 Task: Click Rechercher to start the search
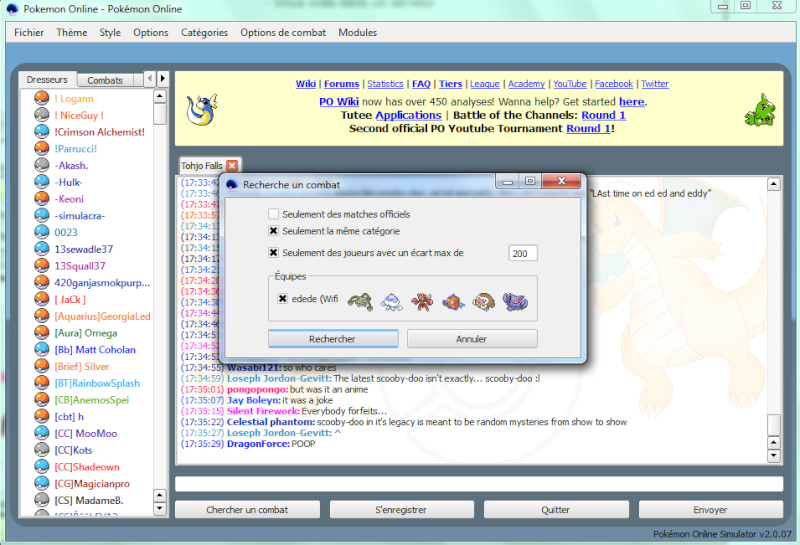click(x=333, y=339)
